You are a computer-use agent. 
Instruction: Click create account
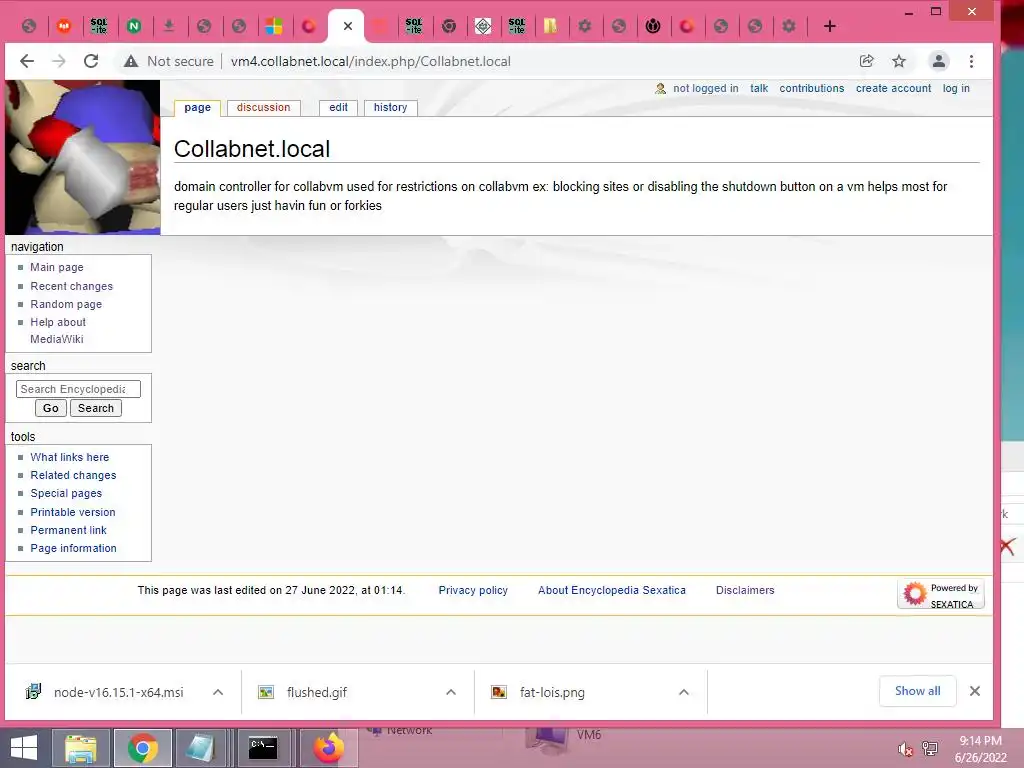[x=893, y=88]
